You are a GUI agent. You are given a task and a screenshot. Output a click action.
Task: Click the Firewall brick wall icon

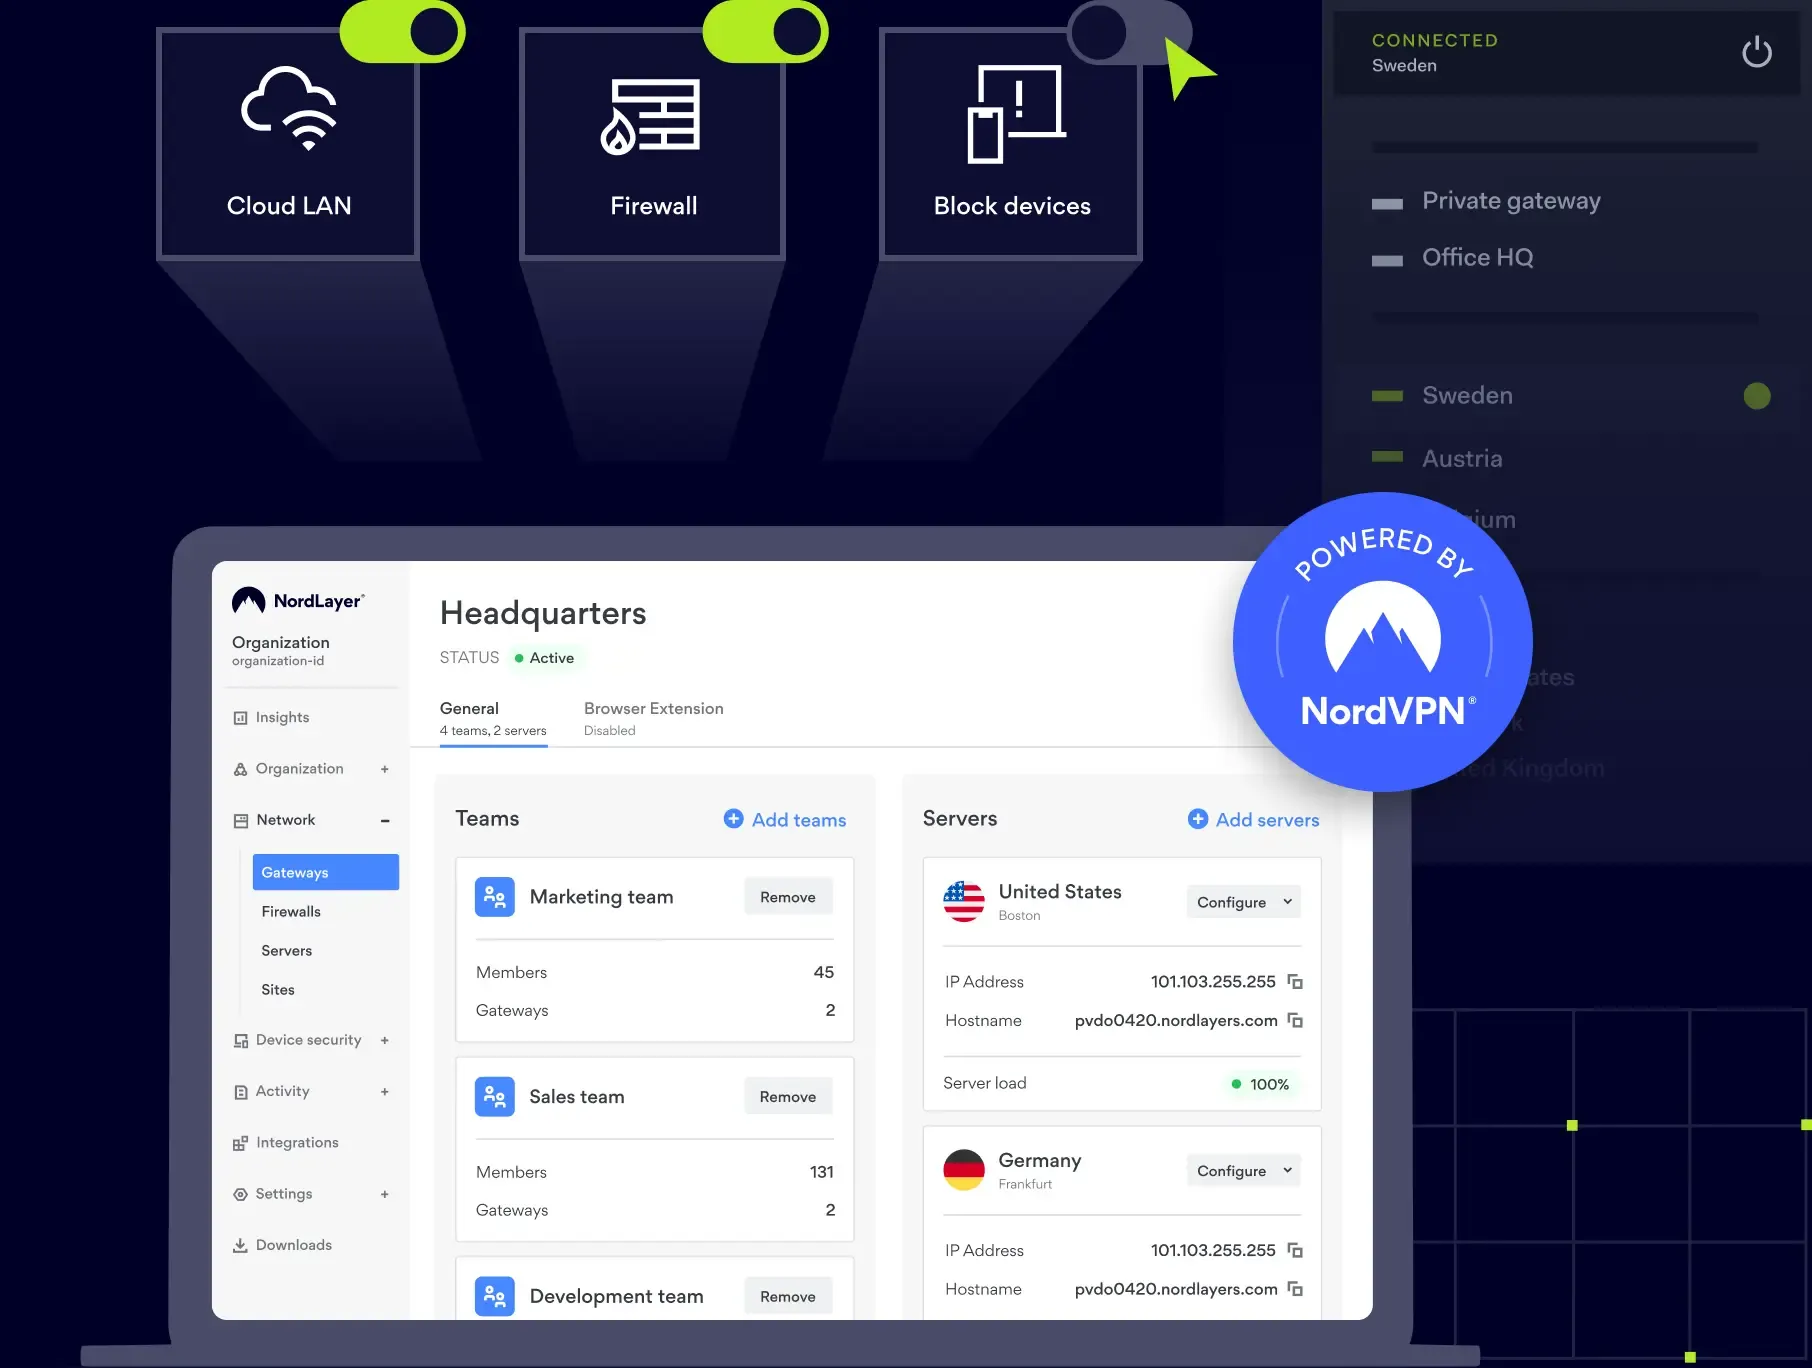(650, 116)
